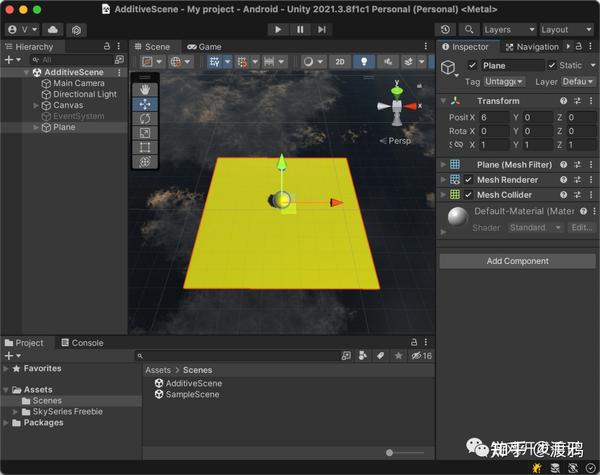Expand the Packages folder
This screenshot has height=475, width=600.
tap(6, 423)
